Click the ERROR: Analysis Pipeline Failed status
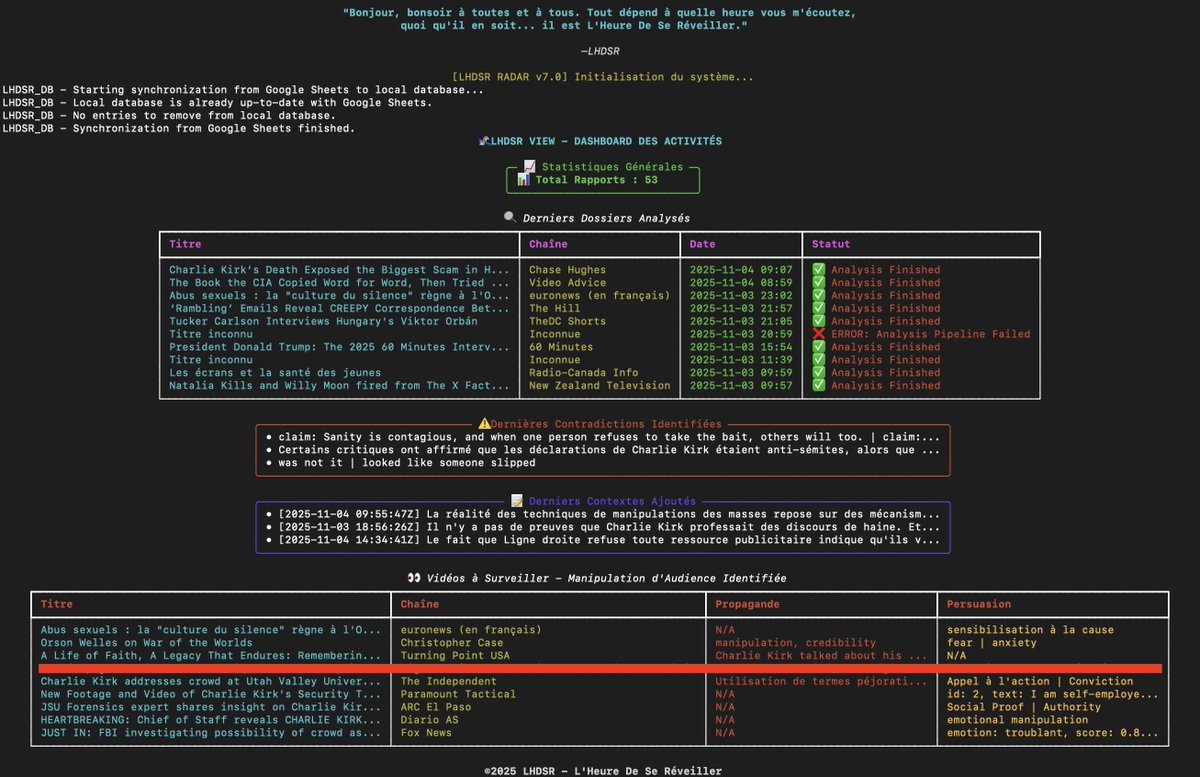Image resolution: width=1200 pixels, height=777 pixels. [930, 334]
